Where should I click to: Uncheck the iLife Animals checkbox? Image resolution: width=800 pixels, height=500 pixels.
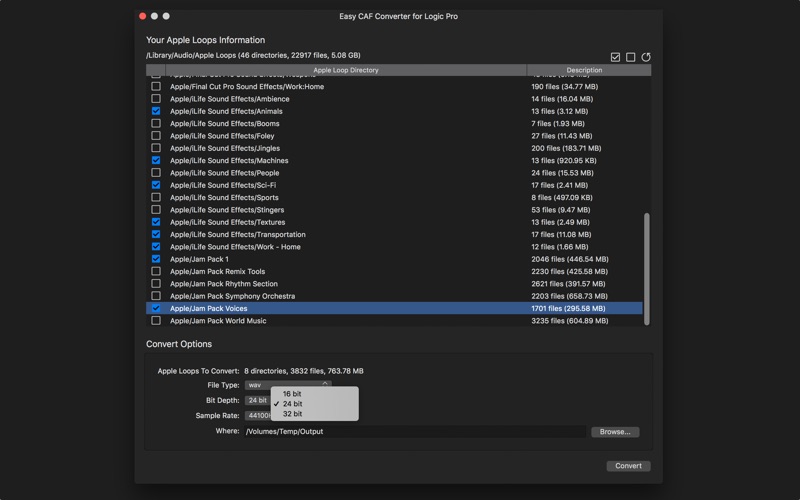coord(156,111)
